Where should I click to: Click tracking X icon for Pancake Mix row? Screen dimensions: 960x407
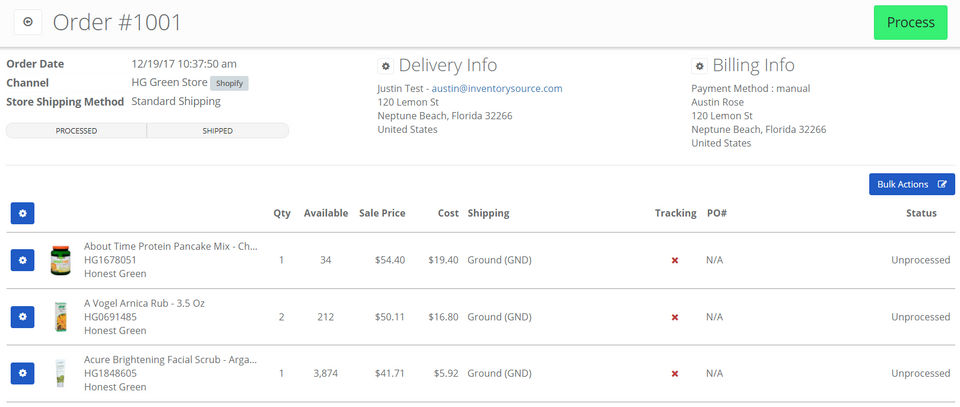[675, 260]
